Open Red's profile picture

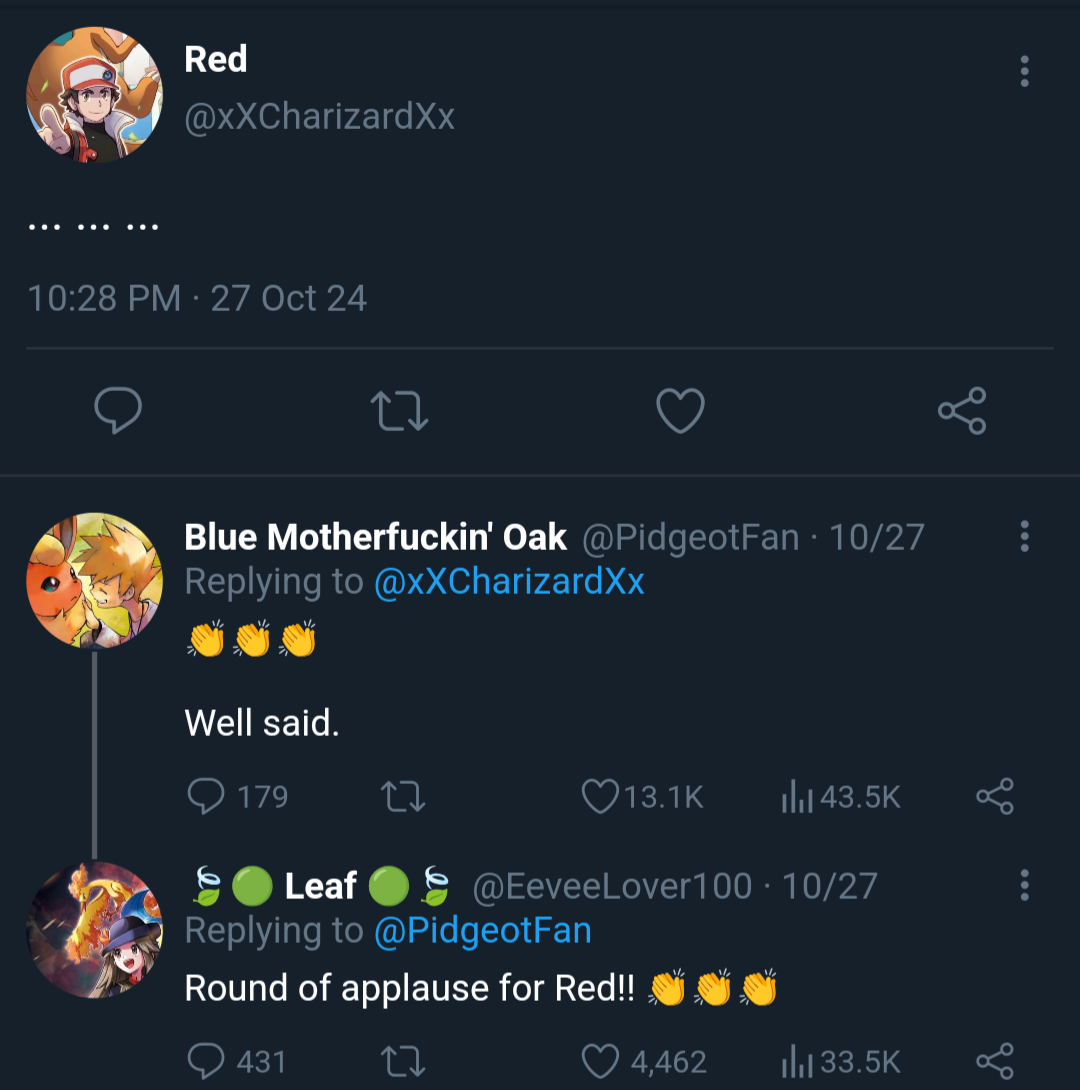tap(94, 95)
